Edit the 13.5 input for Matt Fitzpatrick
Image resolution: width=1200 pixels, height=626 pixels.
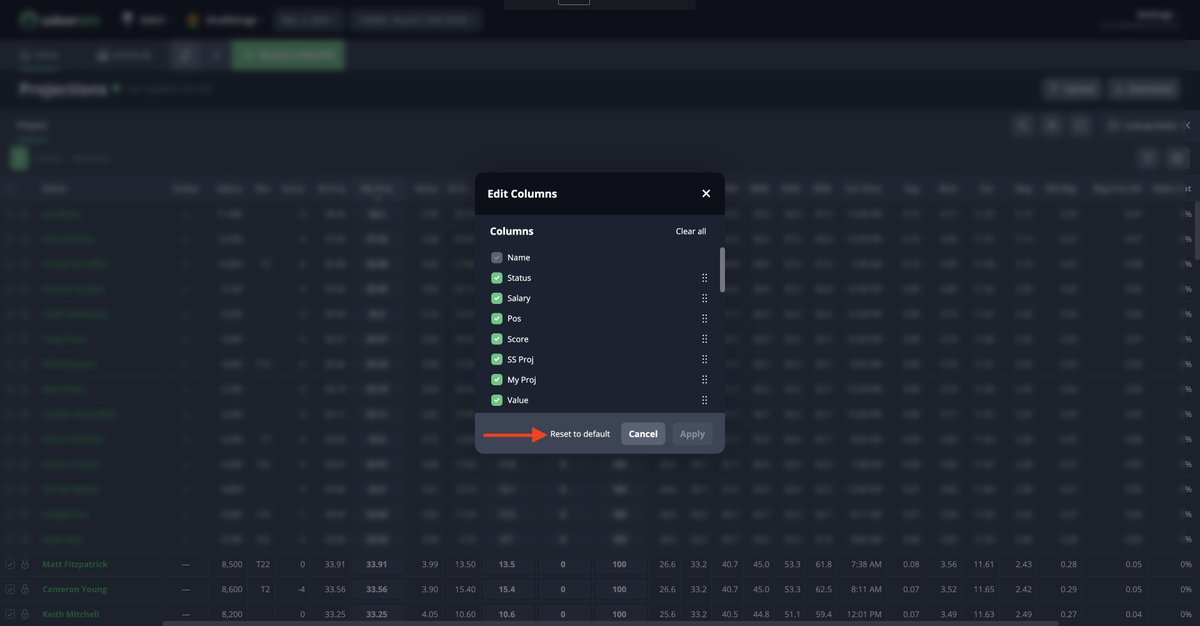(x=506, y=564)
